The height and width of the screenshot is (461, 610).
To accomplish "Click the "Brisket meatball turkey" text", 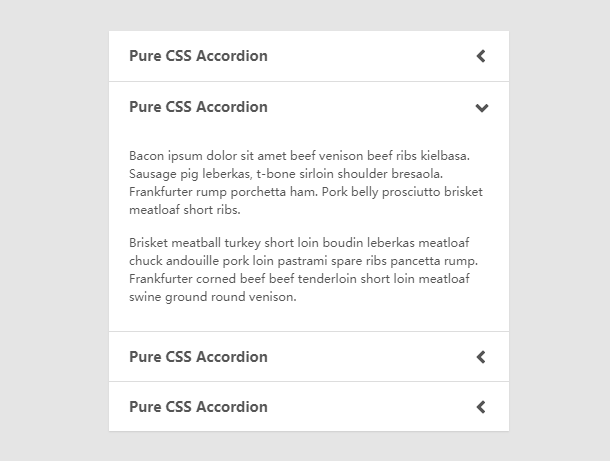I will pyautogui.click(x=195, y=243).
